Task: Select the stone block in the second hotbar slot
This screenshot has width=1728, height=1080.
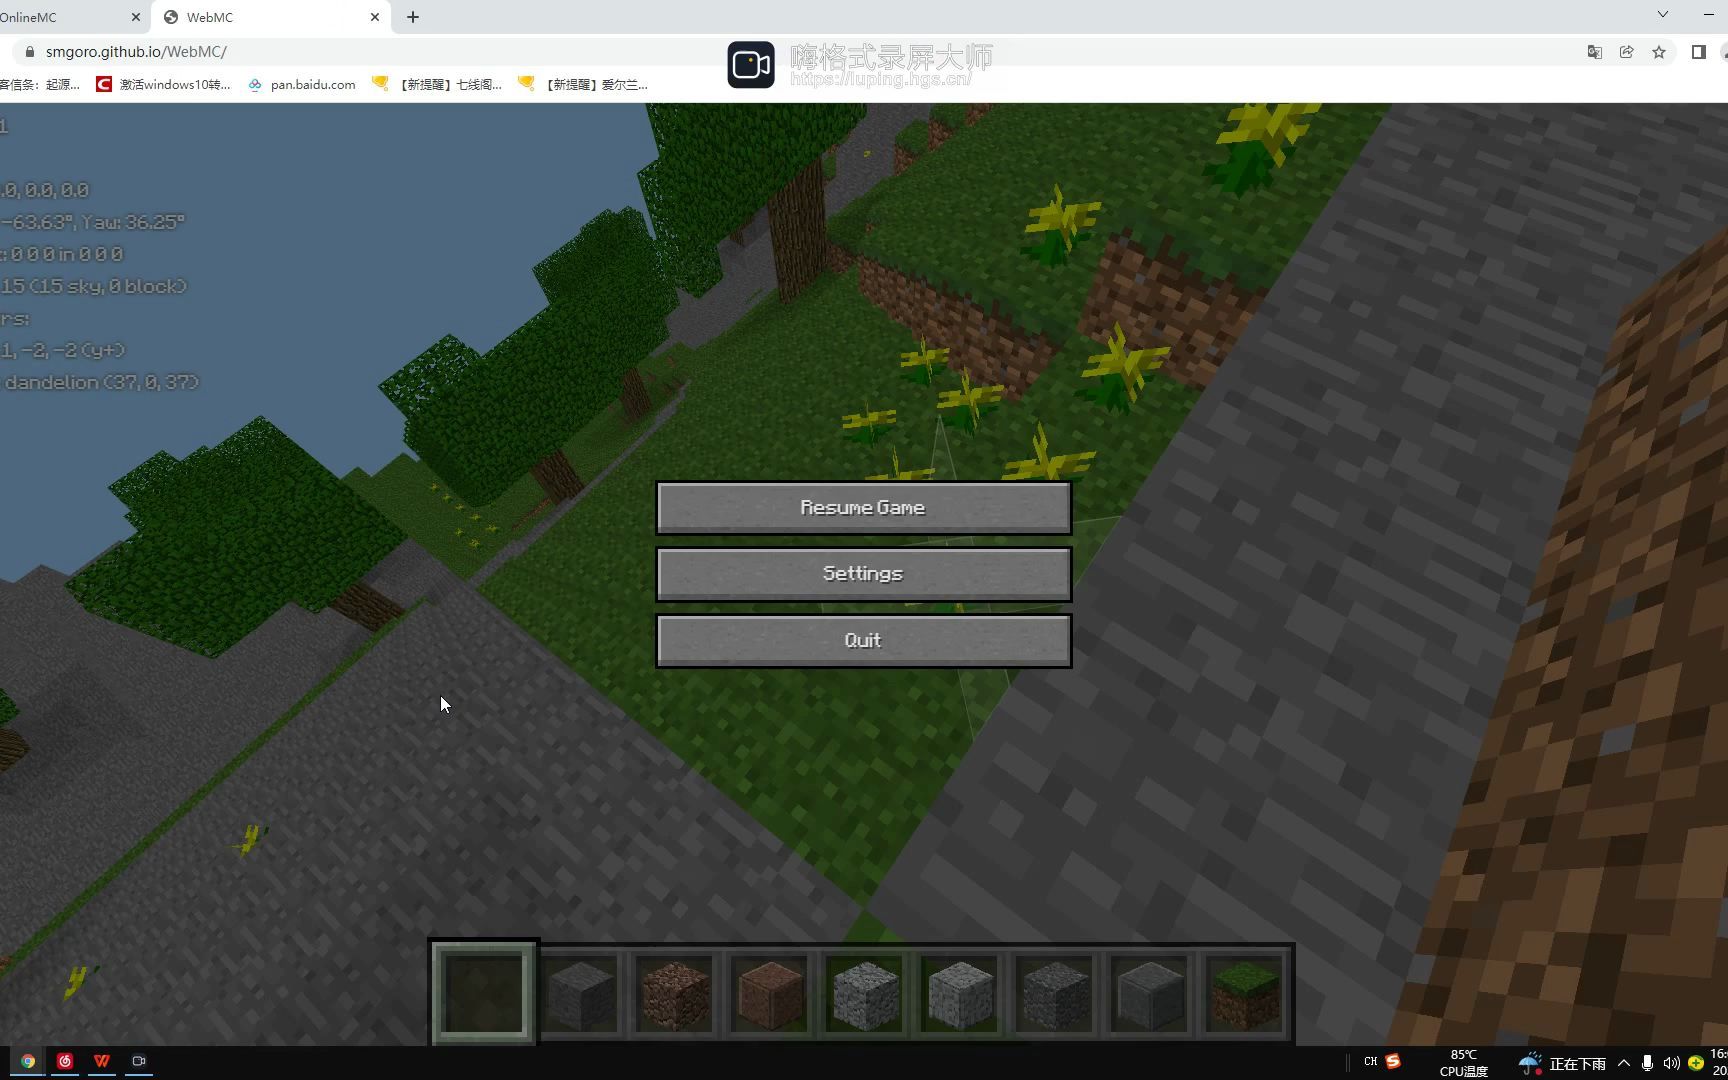Action: 580,993
